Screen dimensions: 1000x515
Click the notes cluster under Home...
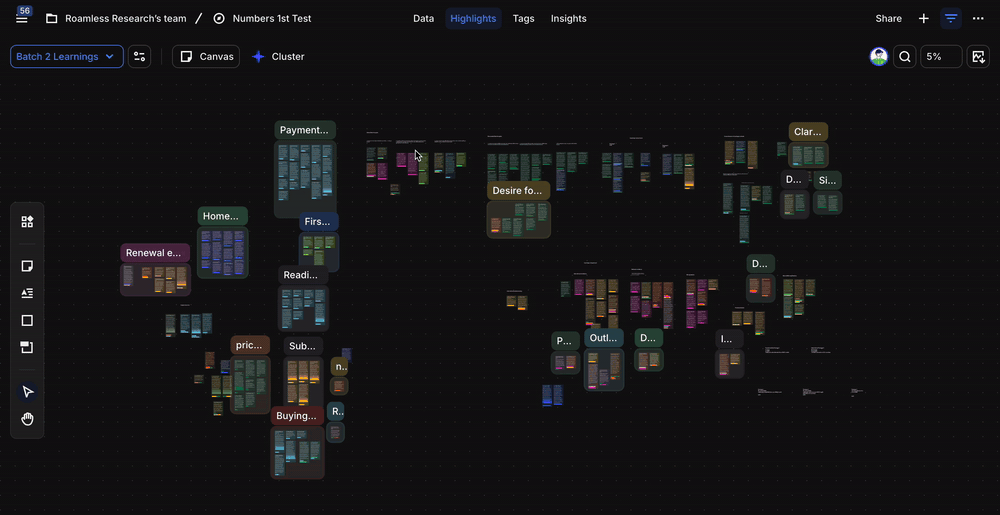click(x=223, y=252)
